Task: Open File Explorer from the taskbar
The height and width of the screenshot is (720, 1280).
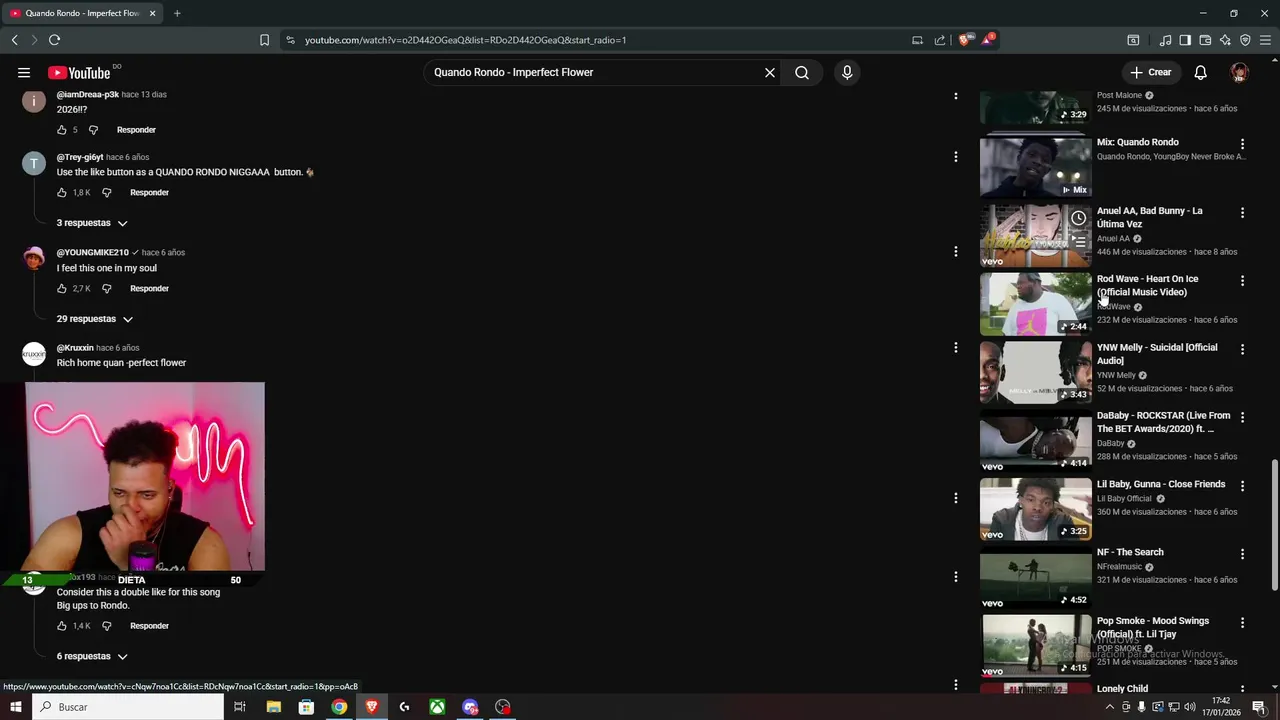Action: click(273, 707)
